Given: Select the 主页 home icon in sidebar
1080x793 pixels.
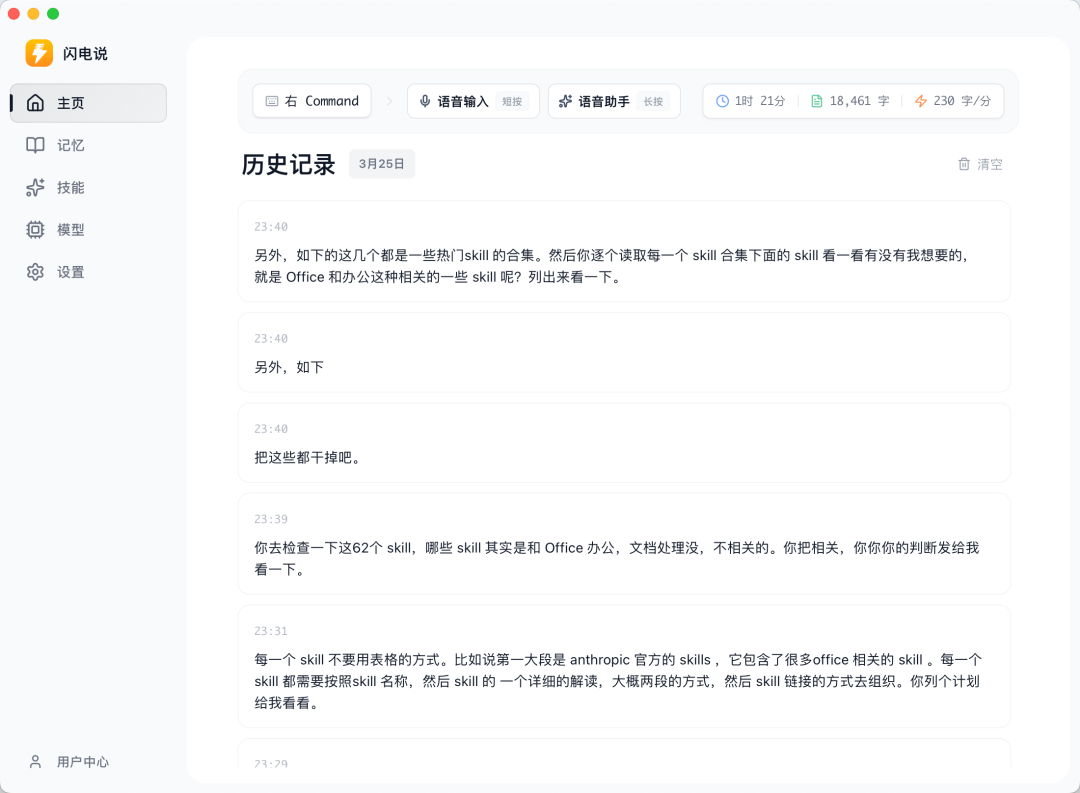Looking at the screenshot, I should coord(35,103).
